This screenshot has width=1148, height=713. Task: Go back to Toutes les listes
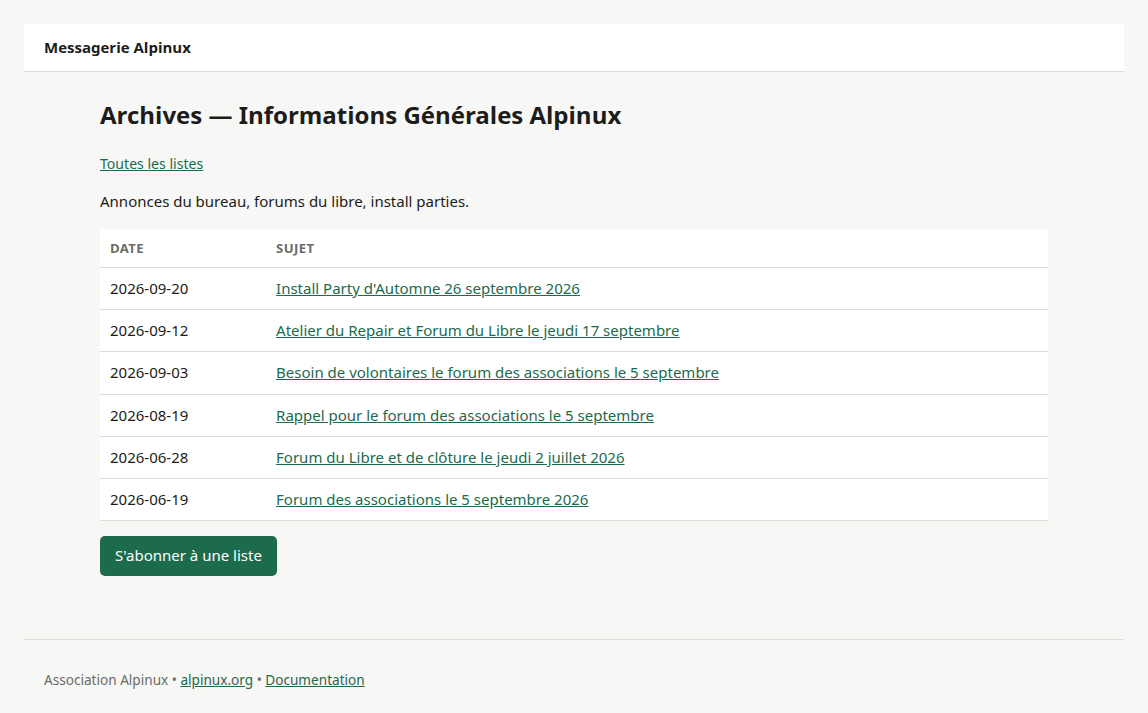pyautogui.click(x=152, y=164)
